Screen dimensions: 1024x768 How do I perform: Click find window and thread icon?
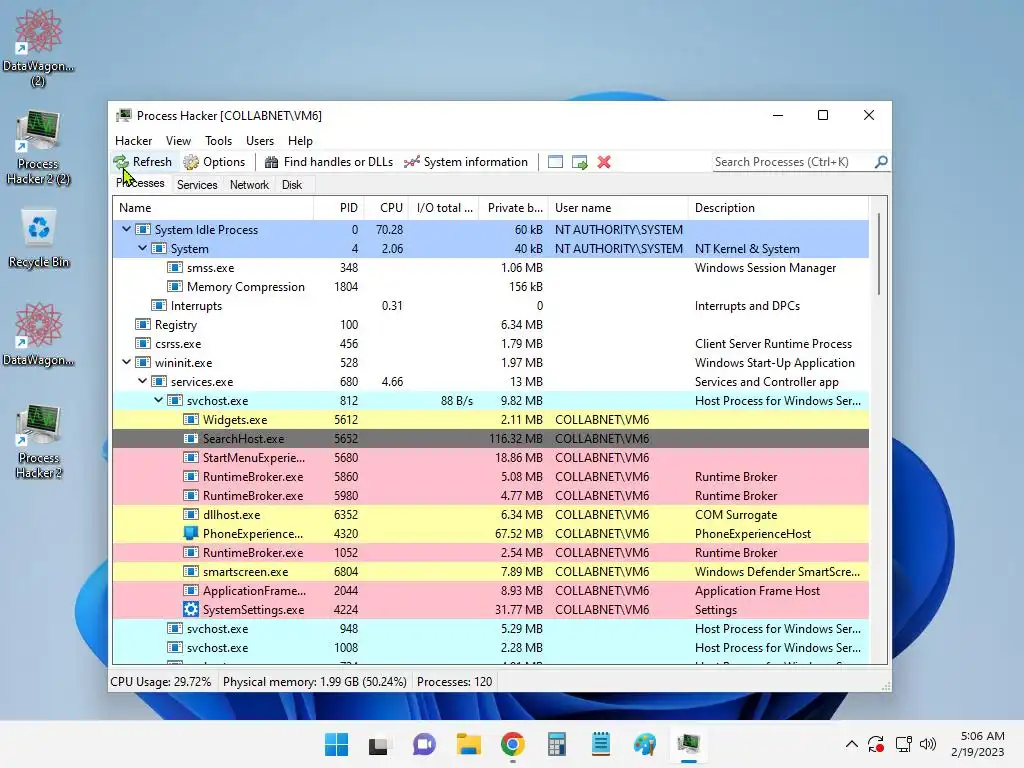click(x=579, y=162)
